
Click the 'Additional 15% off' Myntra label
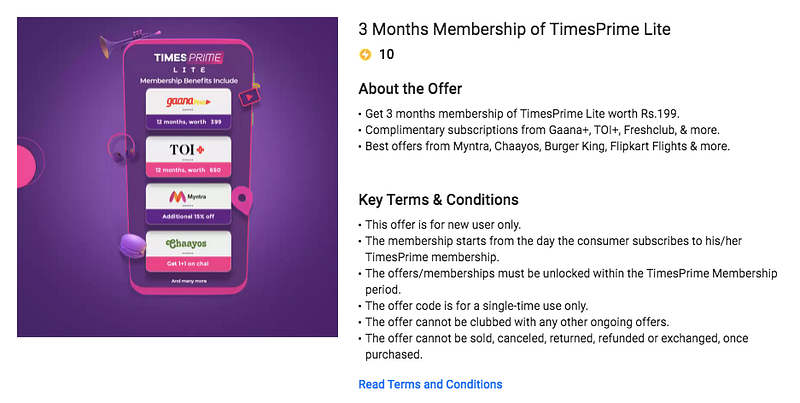pyautogui.click(x=188, y=216)
